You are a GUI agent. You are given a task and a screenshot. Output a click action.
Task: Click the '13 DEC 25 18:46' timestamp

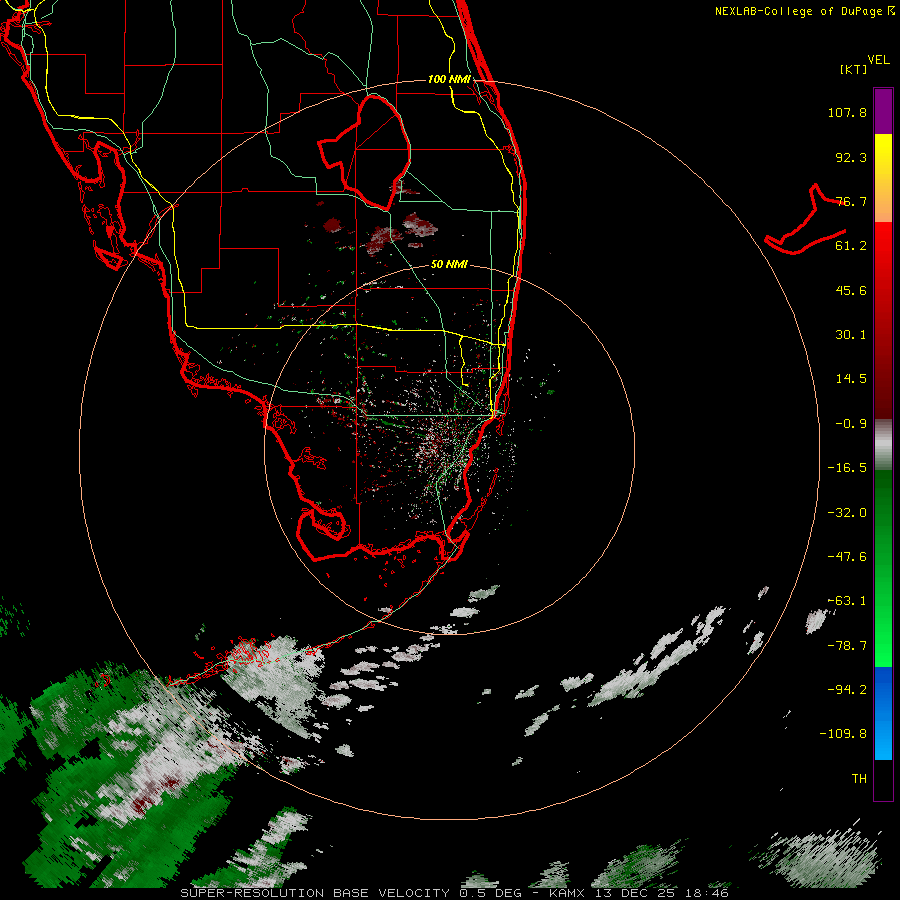(x=661, y=893)
